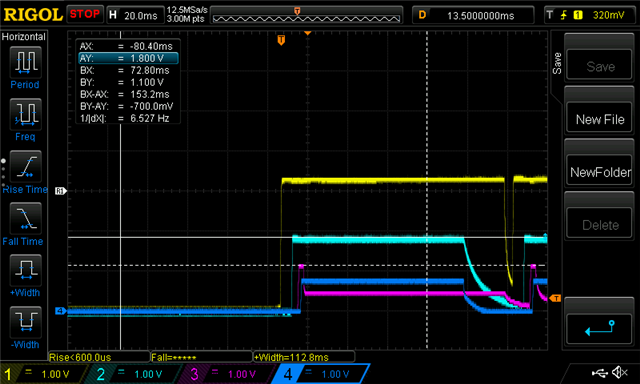
Task: Click the waveform memory overview bar
Action: (307, 16)
